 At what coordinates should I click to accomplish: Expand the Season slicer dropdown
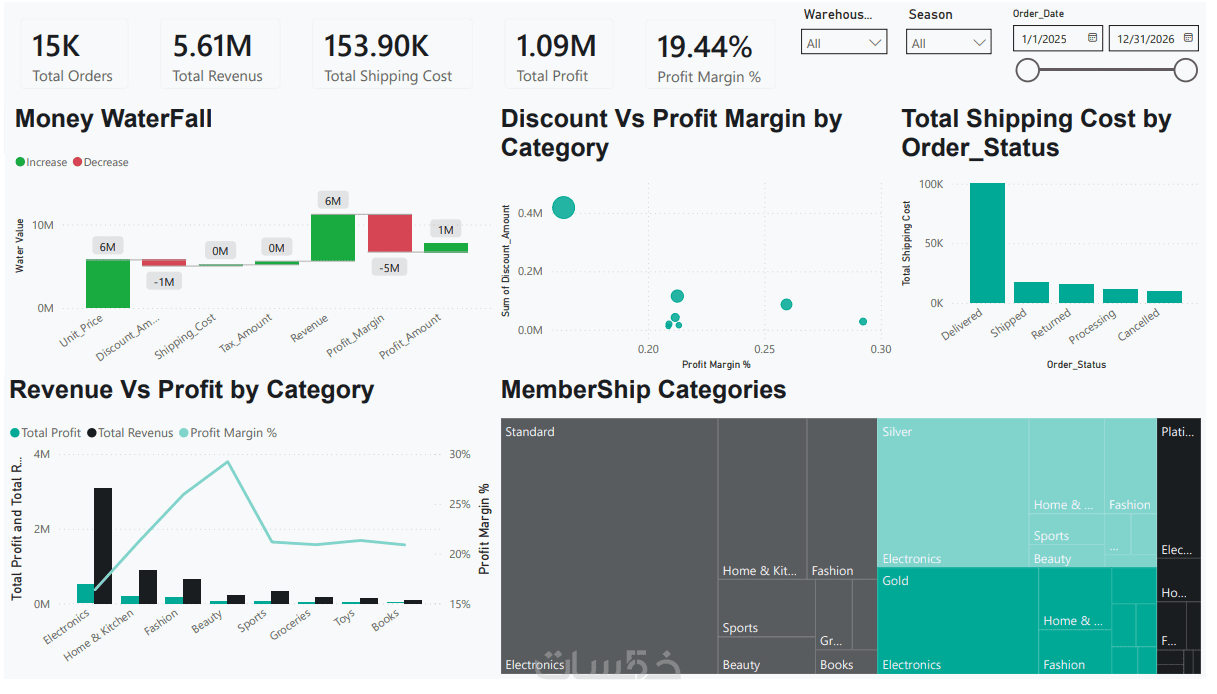(949, 42)
